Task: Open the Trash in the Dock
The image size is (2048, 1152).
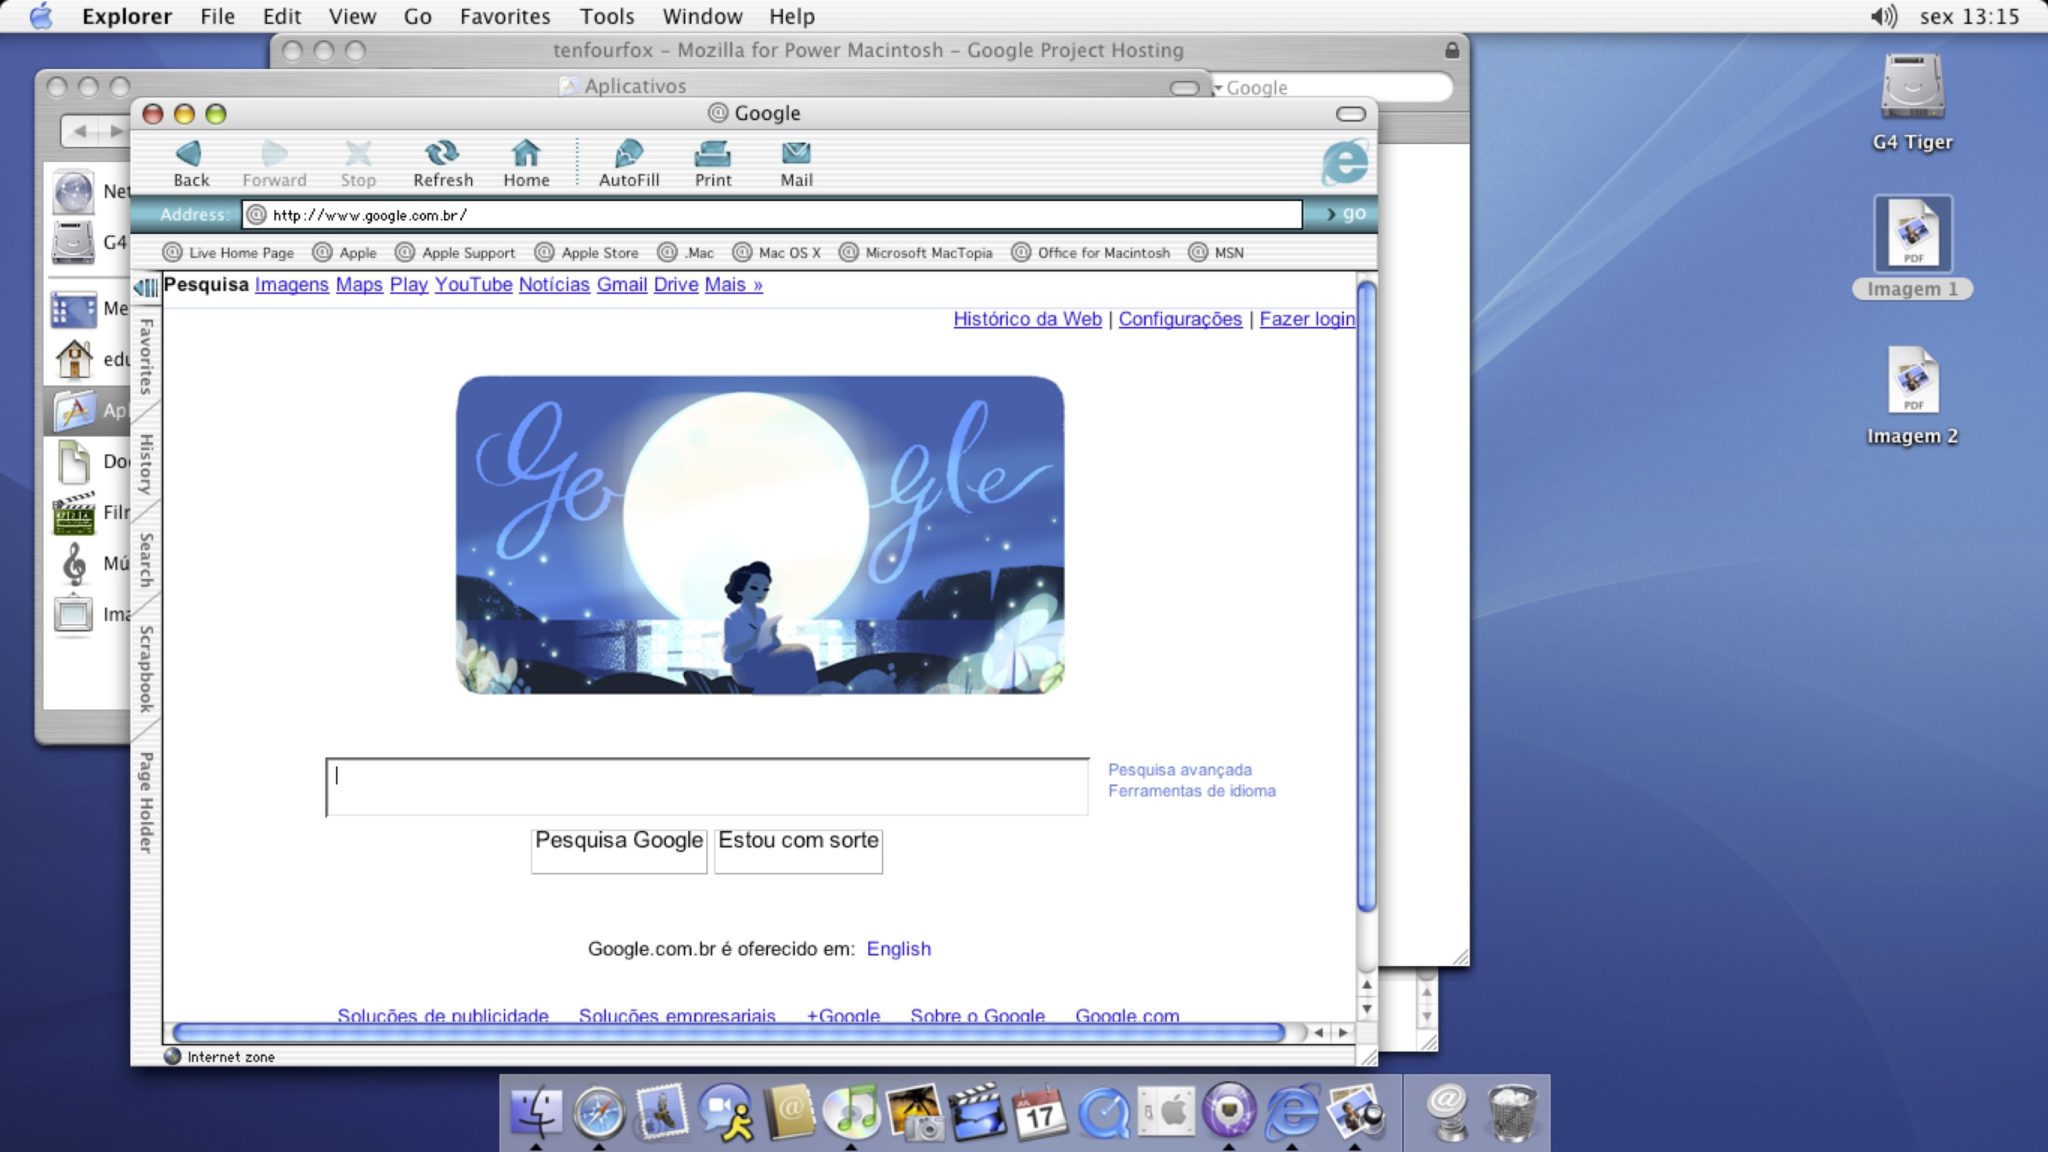Action: point(1512,1112)
